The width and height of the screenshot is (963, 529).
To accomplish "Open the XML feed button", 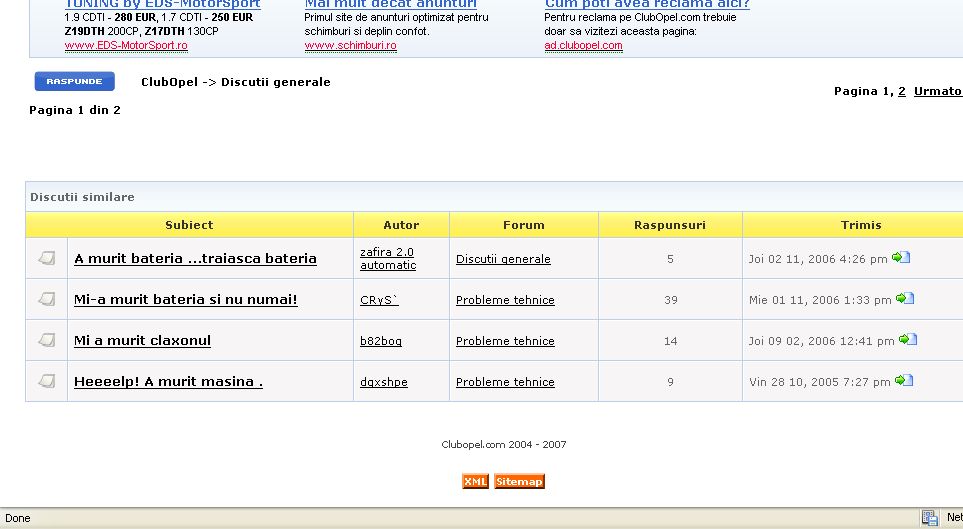I will coord(475,482).
